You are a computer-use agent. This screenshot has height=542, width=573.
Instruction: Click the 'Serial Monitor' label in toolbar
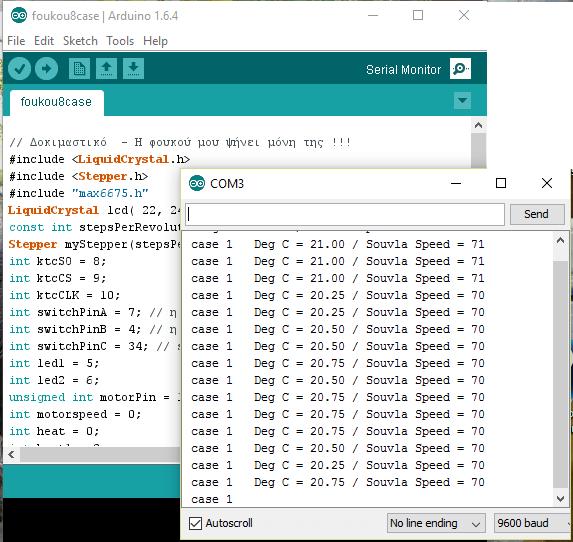403,69
